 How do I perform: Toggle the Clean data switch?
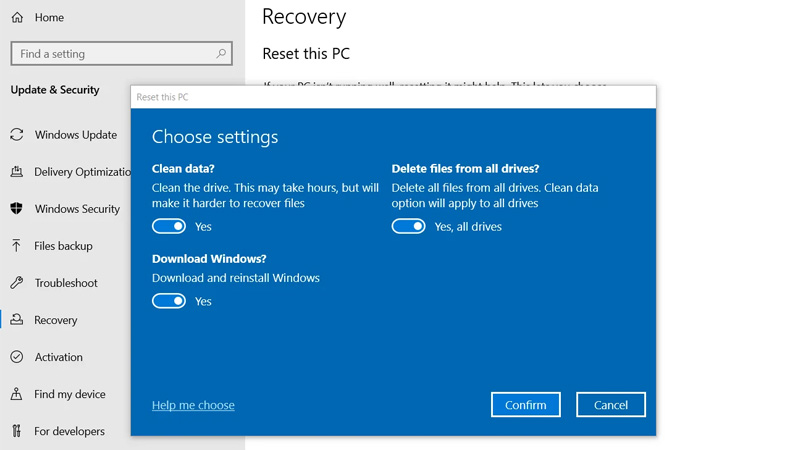[x=169, y=226]
